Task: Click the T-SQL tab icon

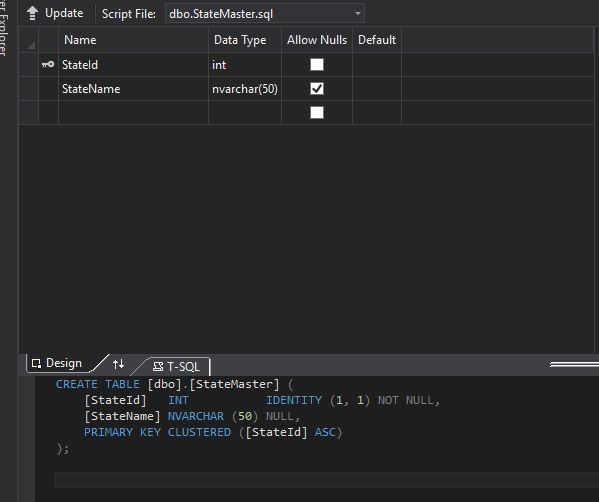Action: pos(158,367)
